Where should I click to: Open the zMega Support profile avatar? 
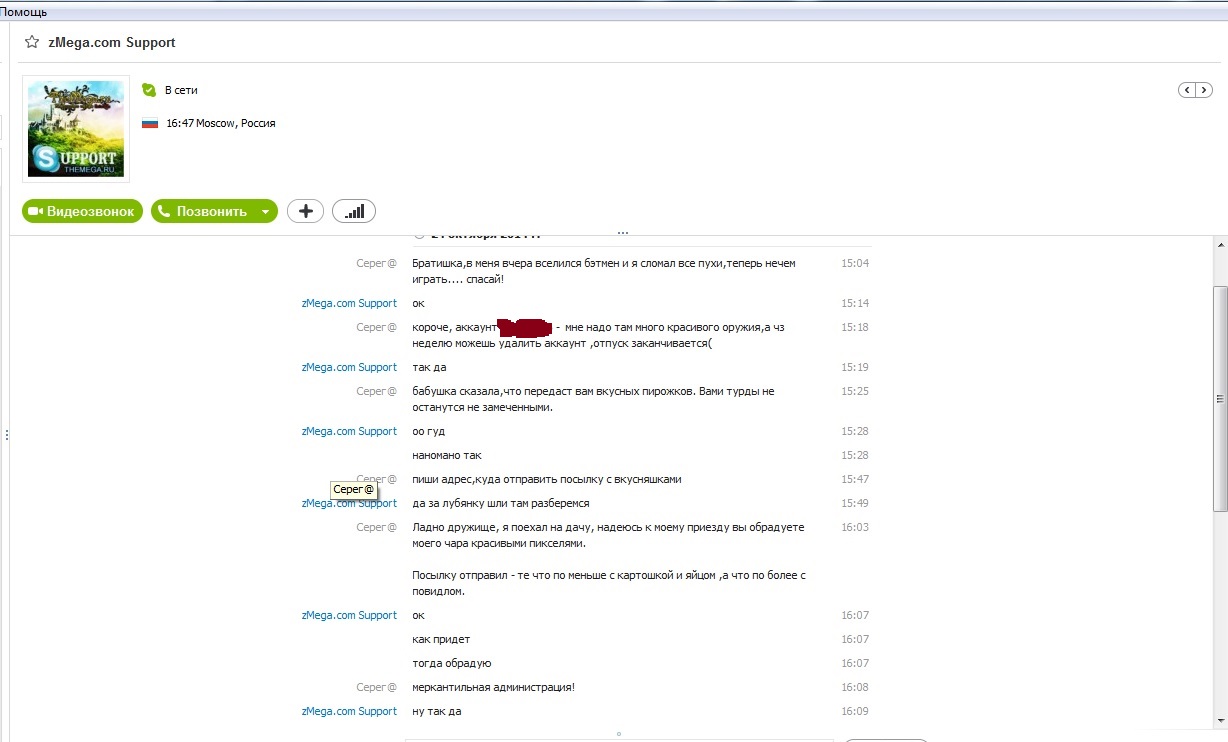pyautogui.click(x=76, y=129)
